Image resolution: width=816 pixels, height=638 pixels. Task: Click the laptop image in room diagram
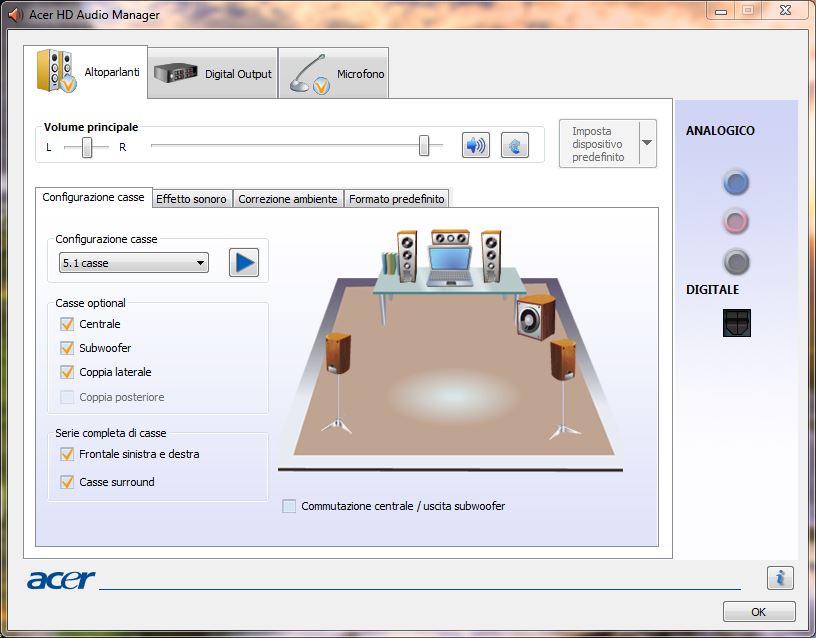[x=450, y=266]
